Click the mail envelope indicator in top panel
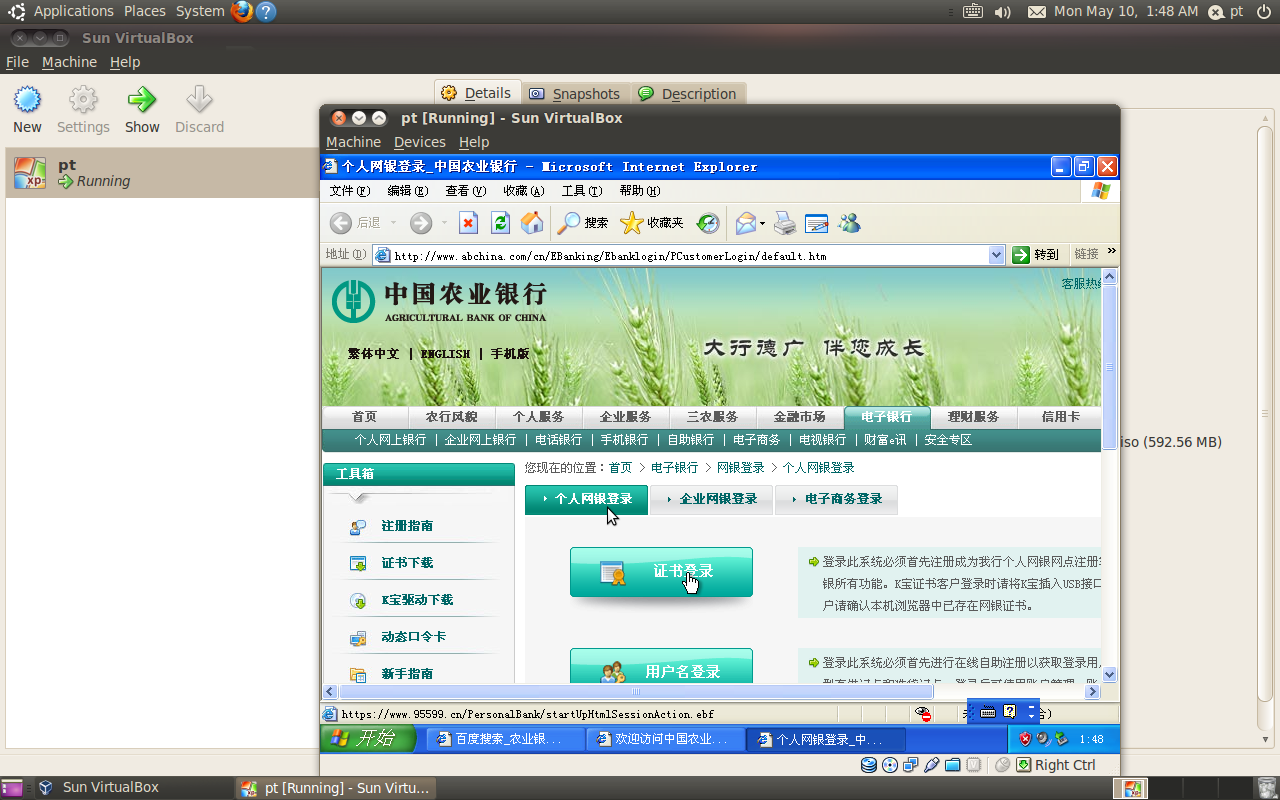Image resolution: width=1280 pixels, height=800 pixels. point(1037,12)
